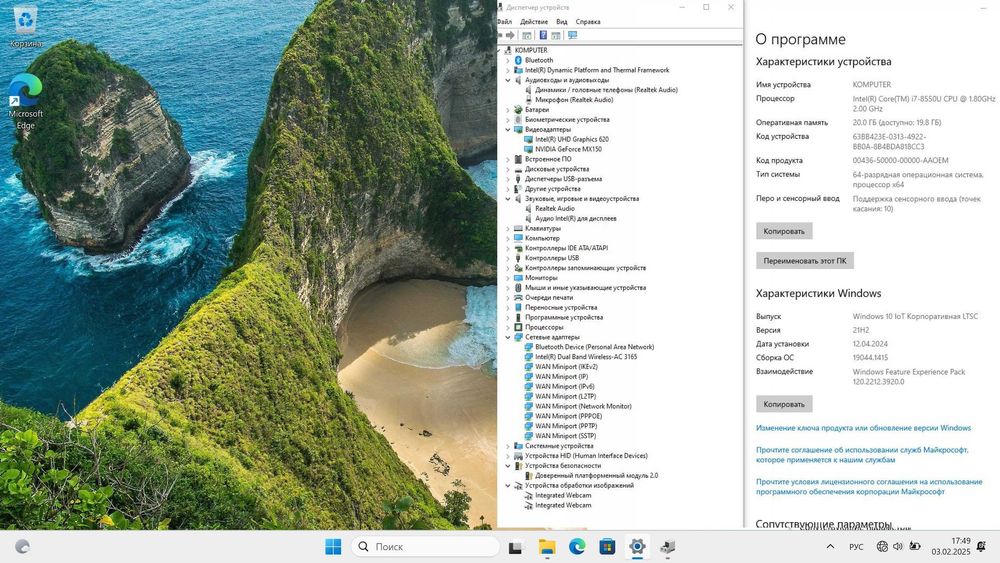This screenshot has width=1000, height=563.
Task: Click the forward arrow toolbar icon
Action: (510, 36)
